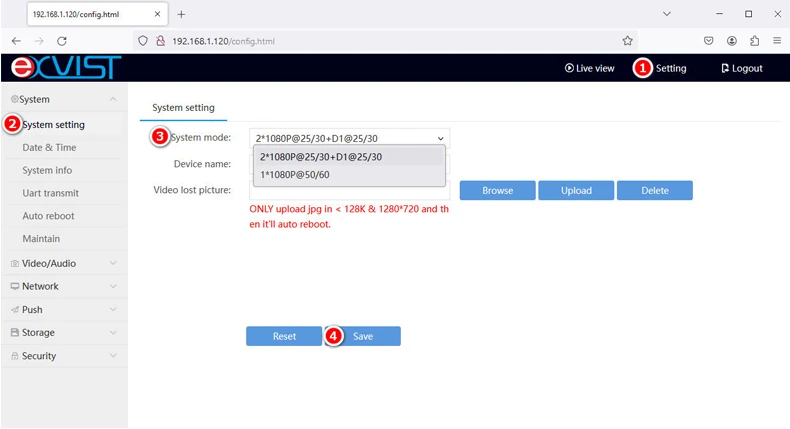The height and width of the screenshot is (429, 790).
Task: Expand the Push sidebar section
Action: (64, 310)
